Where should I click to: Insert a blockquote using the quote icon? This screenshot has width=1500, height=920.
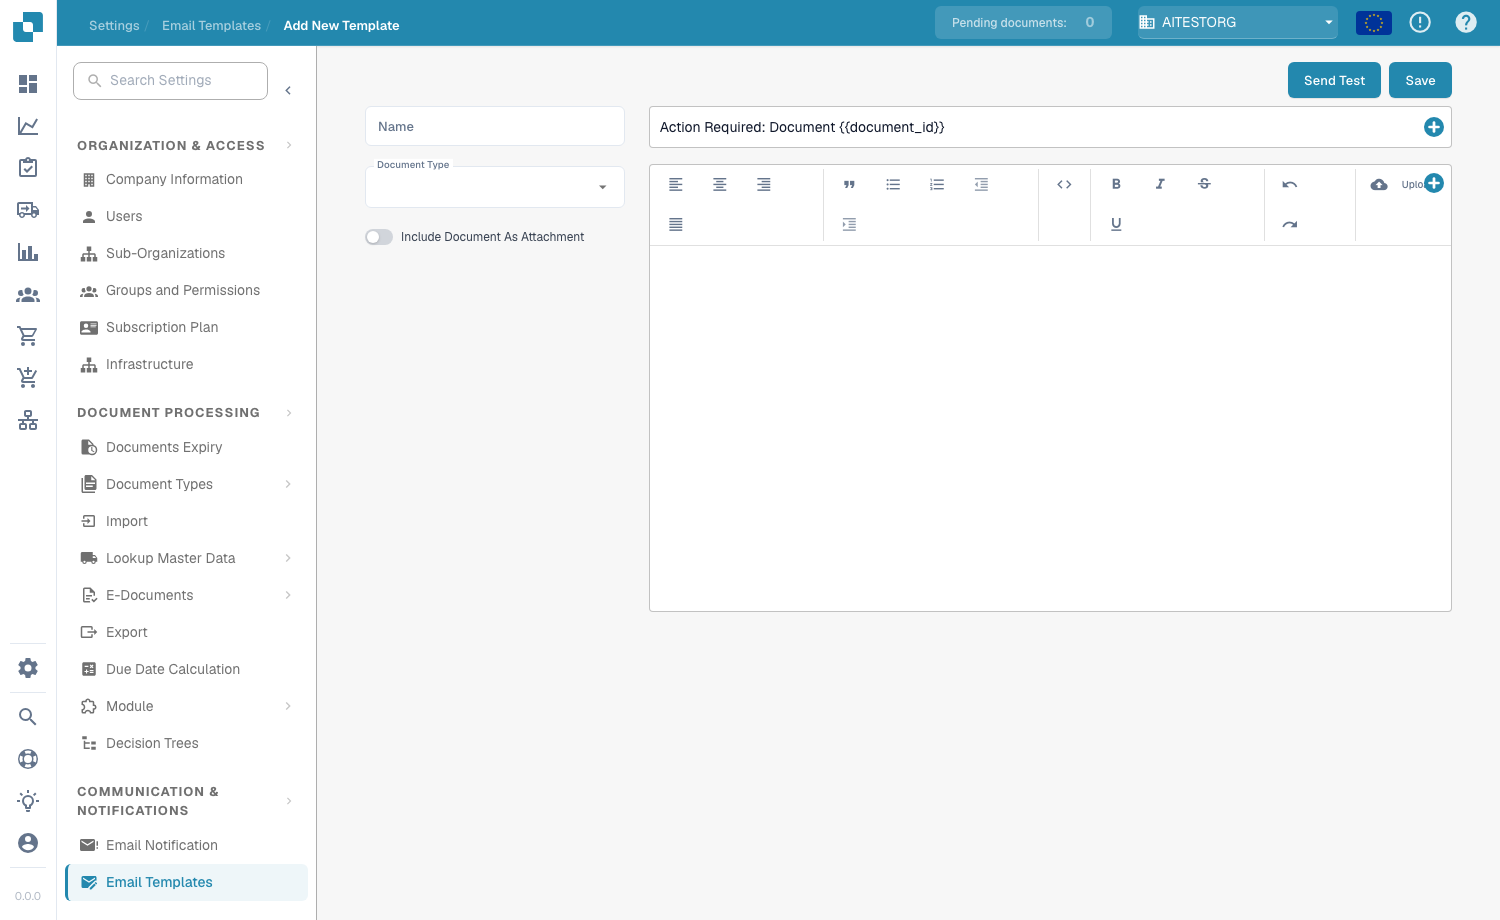point(849,184)
